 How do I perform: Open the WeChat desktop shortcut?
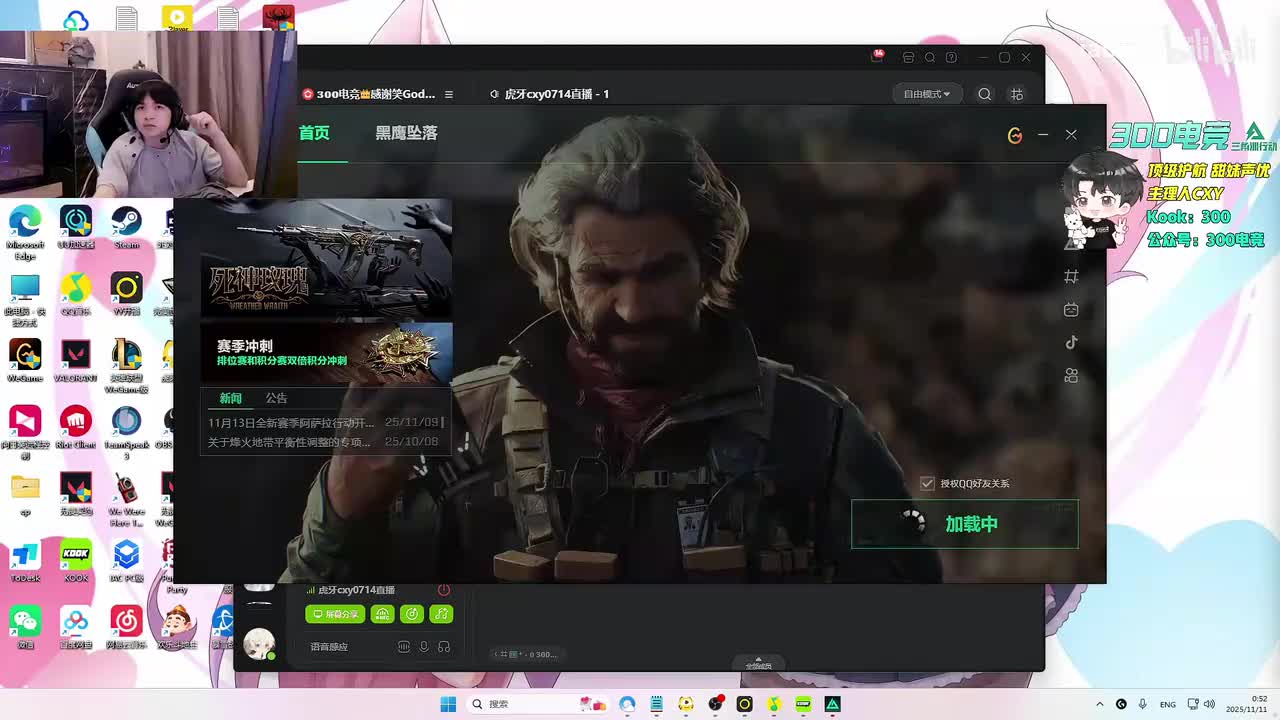click(25, 628)
